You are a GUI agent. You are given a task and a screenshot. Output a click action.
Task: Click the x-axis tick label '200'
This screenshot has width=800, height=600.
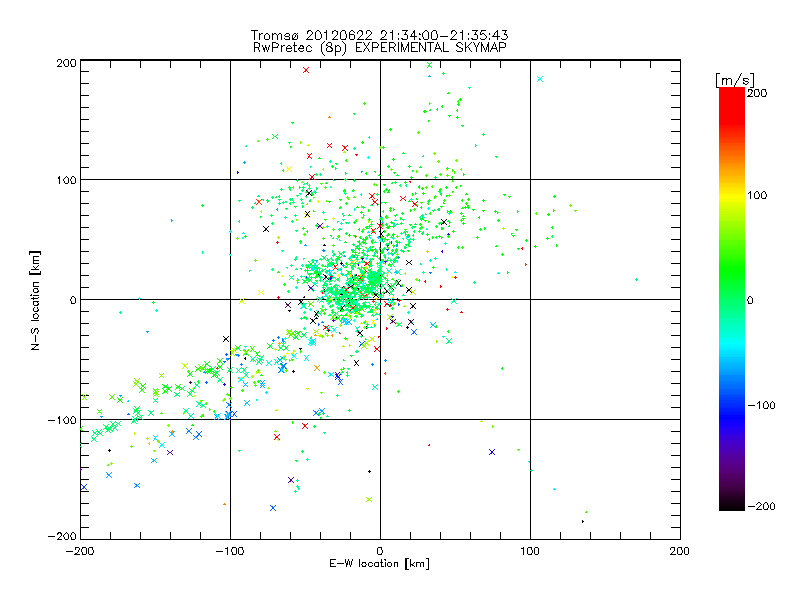[680, 551]
